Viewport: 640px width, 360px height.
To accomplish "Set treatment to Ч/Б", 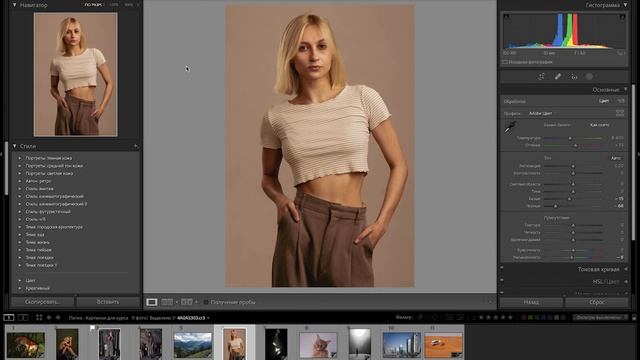I will [621, 101].
